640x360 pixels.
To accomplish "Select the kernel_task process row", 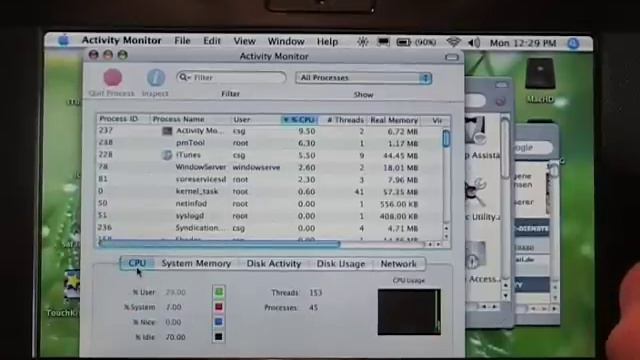I will tap(269, 191).
